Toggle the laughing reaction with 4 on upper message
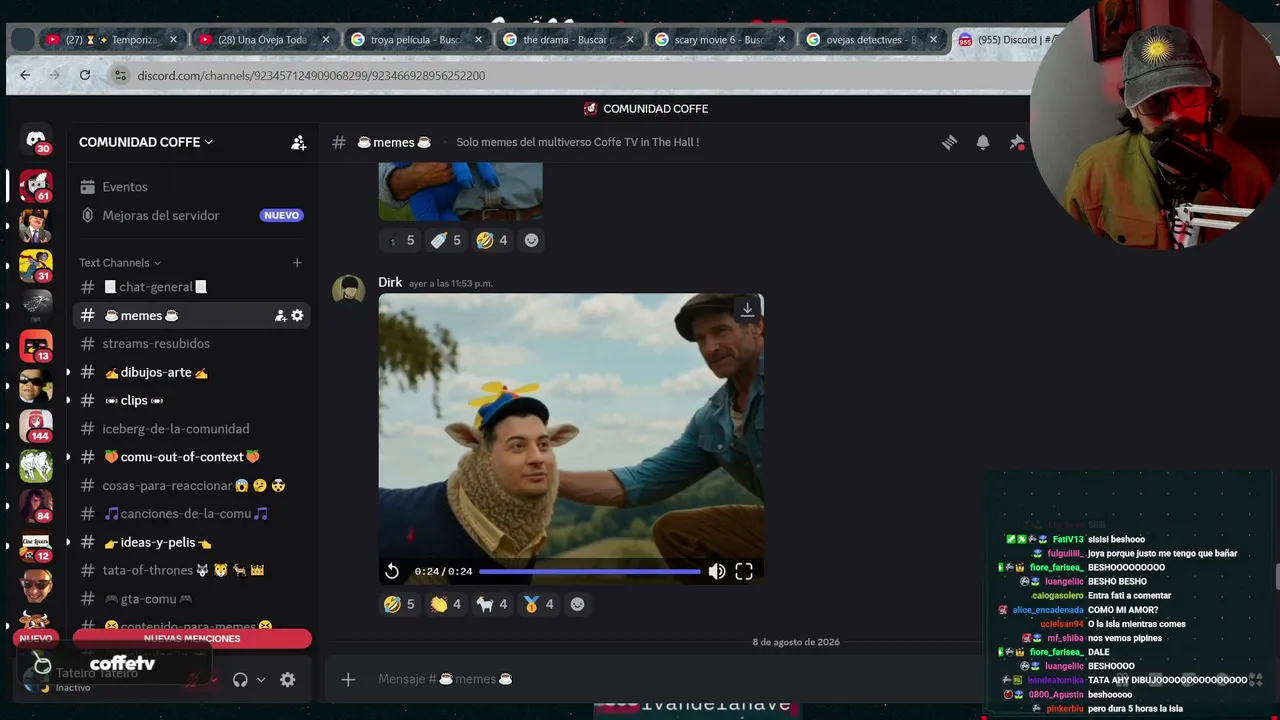 (x=492, y=240)
